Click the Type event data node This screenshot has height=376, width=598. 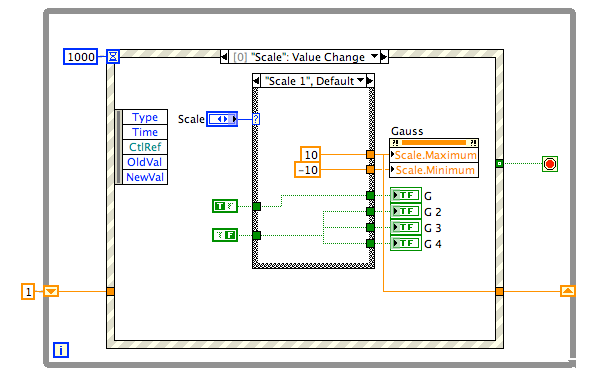(145, 117)
